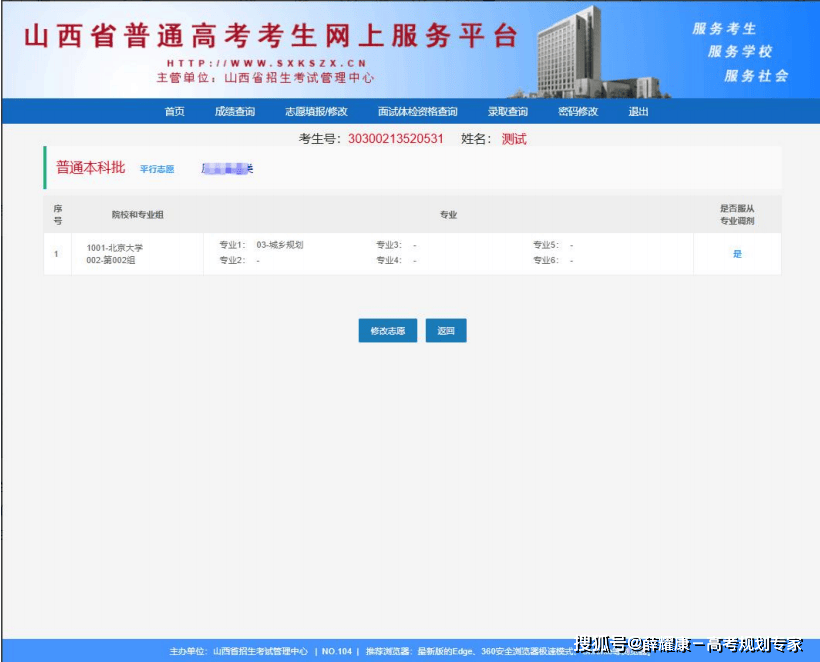This screenshot has width=820, height=662.
Task: Click the 修改志愿 button
Action: (x=388, y=330)
